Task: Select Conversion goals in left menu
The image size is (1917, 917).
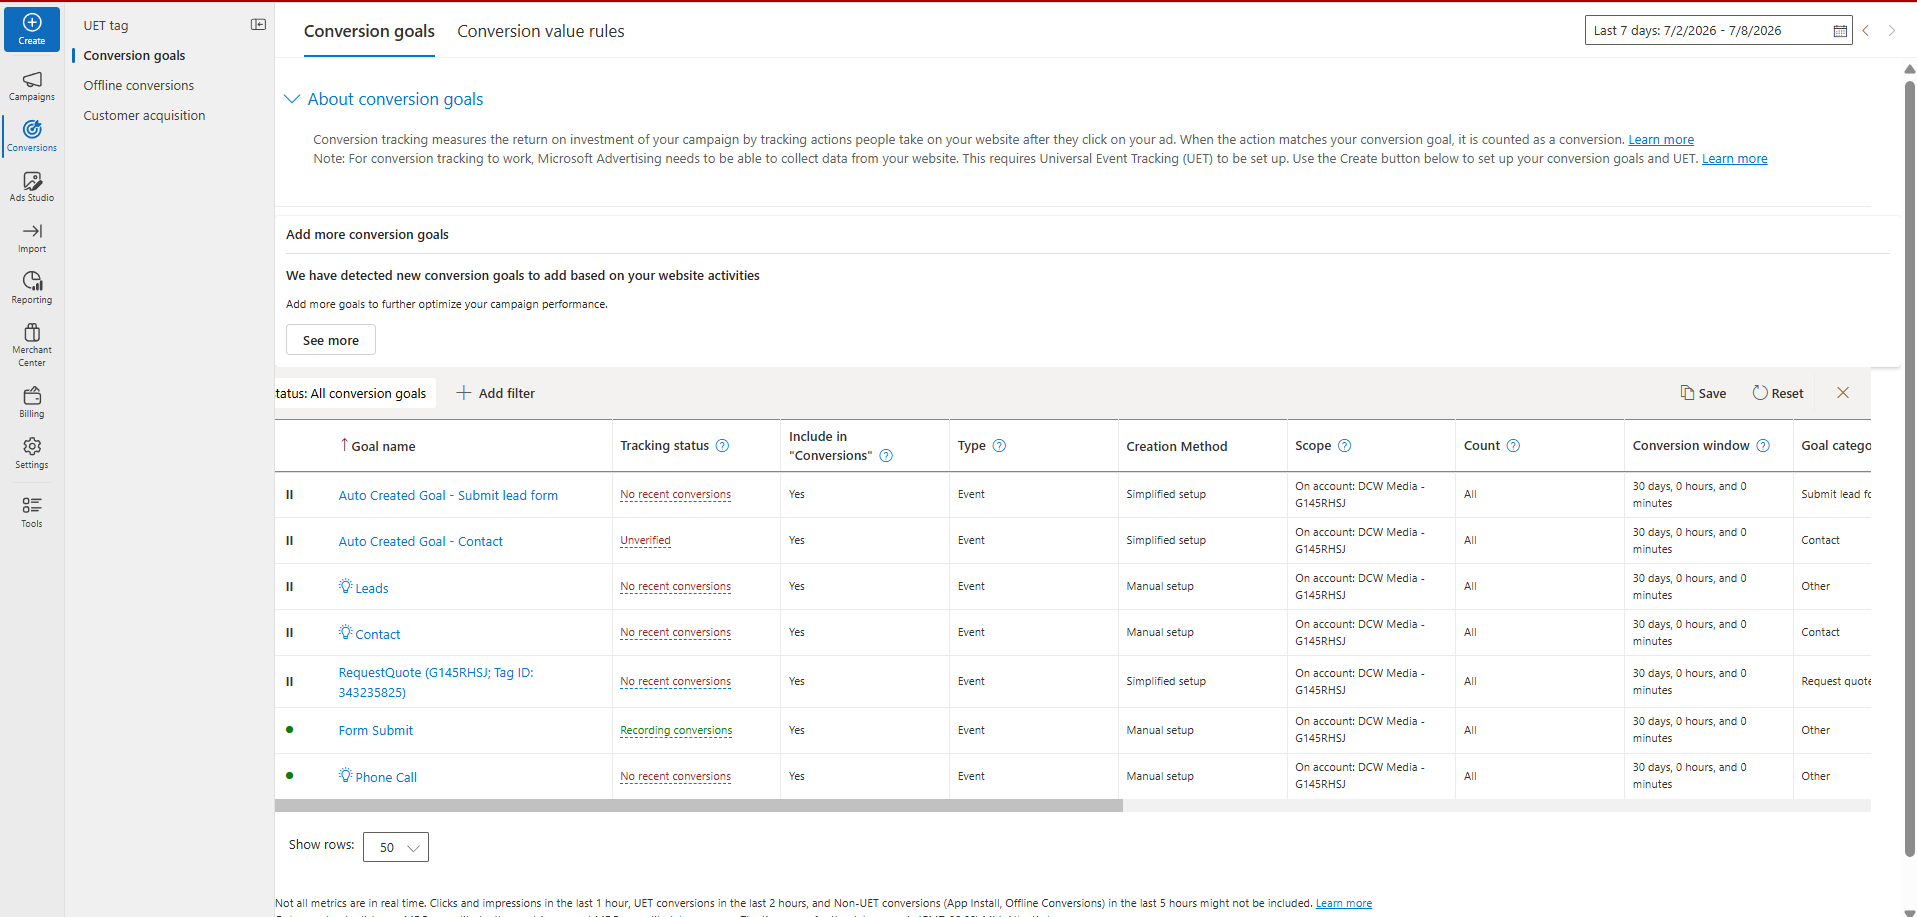Action: 134,56
